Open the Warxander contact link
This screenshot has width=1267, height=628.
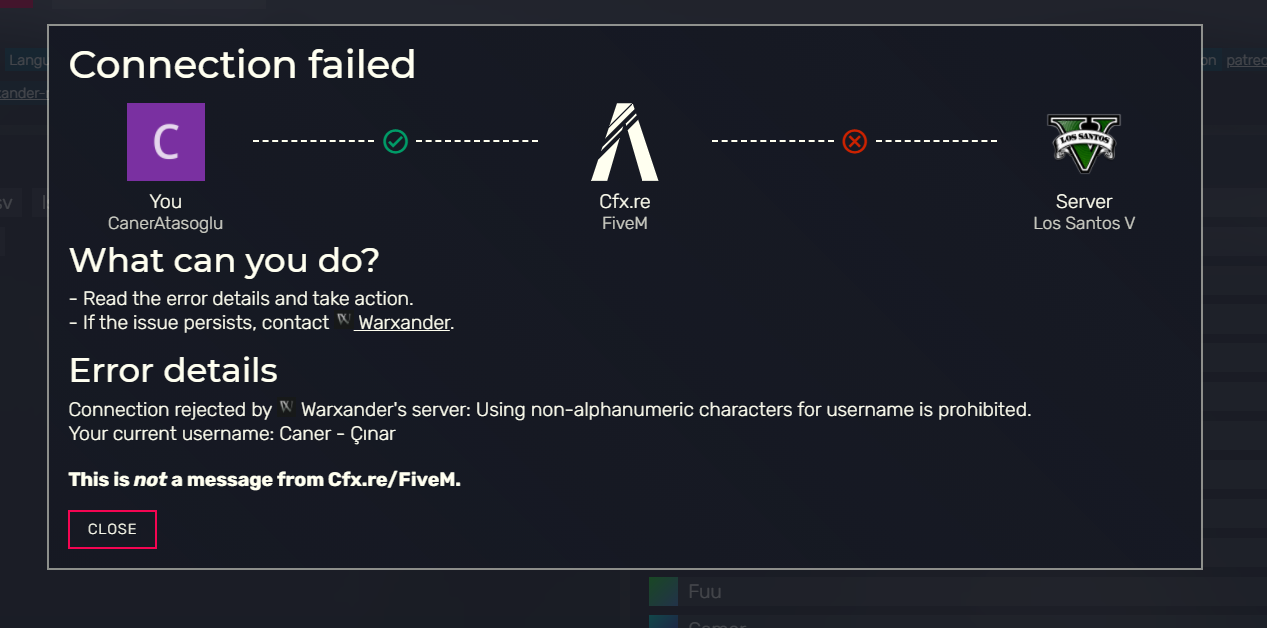404,323
